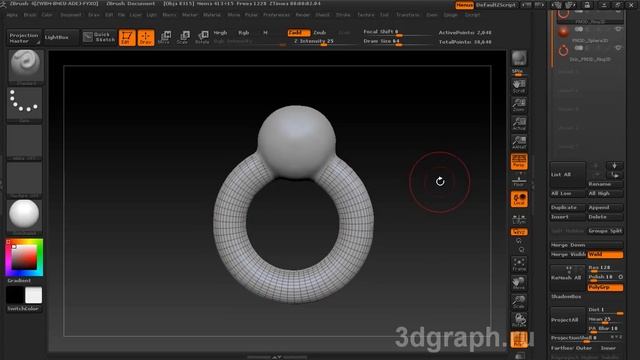Click the move subtool down arrow
Screen dimensions: 640x360
coord(614,166)
